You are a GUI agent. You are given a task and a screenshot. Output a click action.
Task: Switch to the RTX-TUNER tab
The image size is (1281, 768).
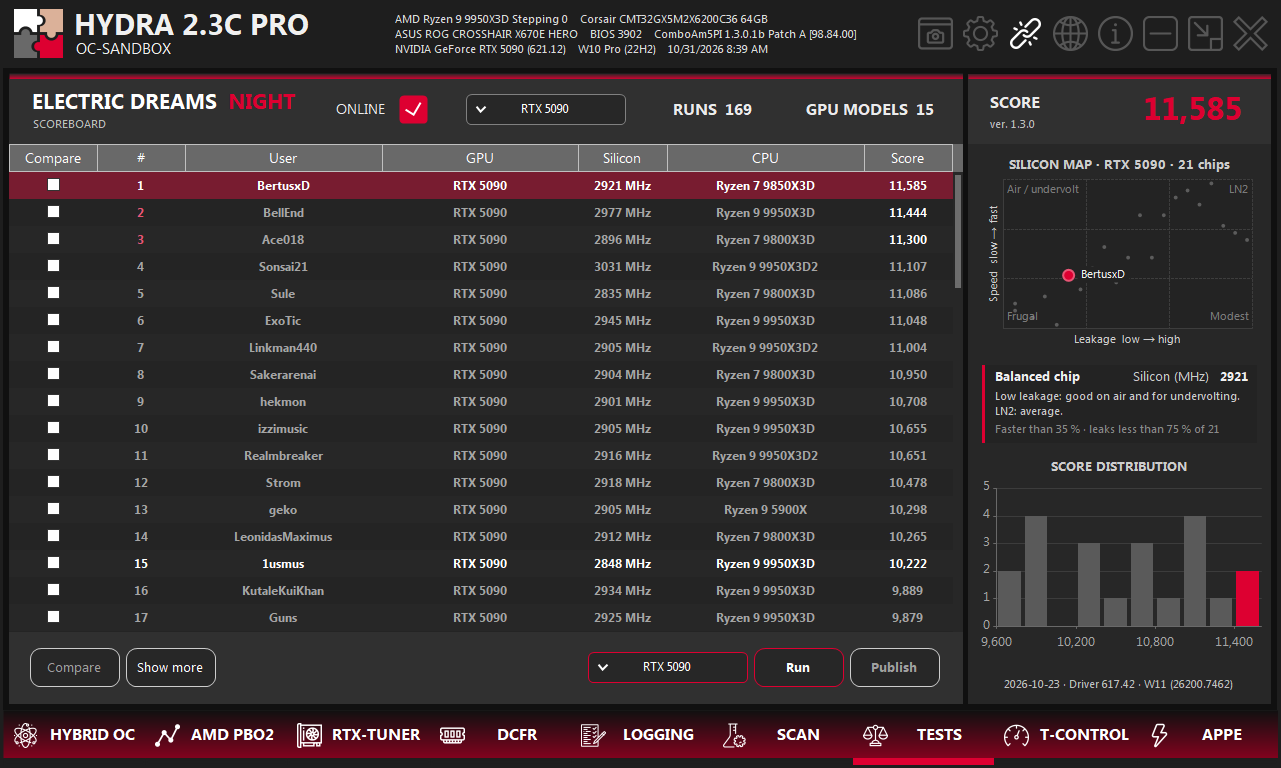tap(358, 735)
